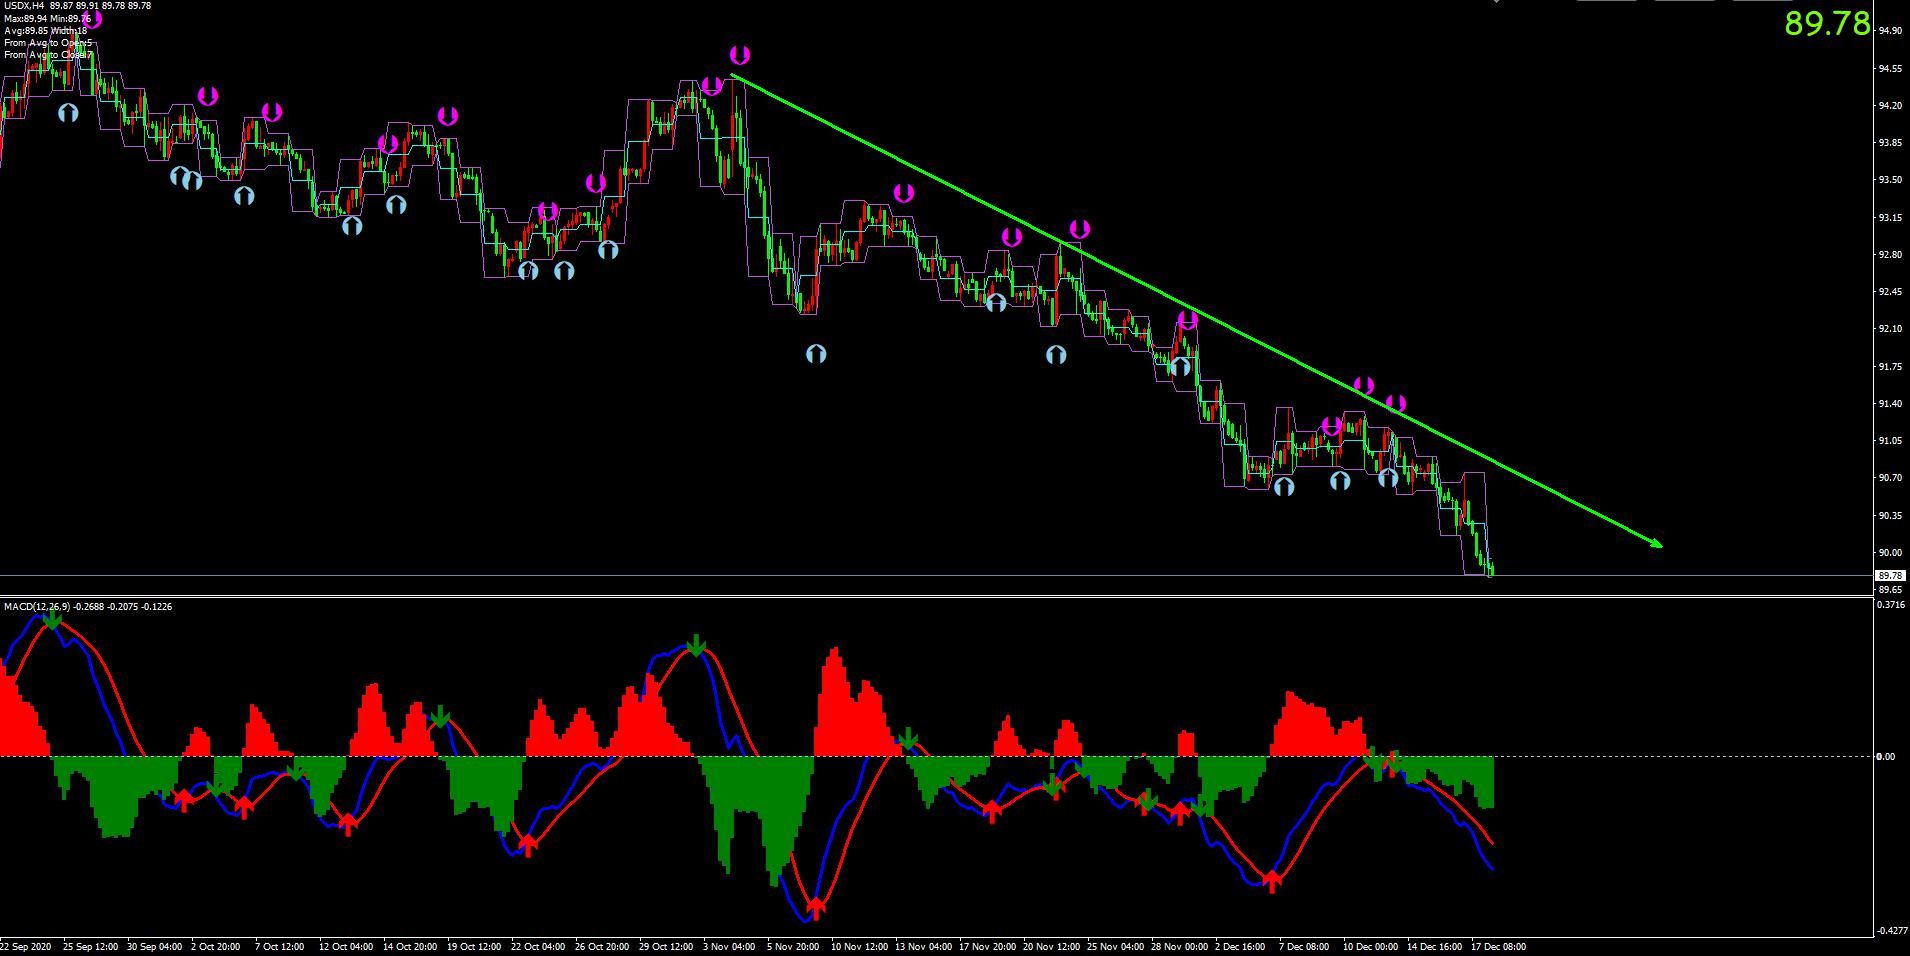
Task: Click the arrowhead of the green trend line
Action: click(1656, 543)
